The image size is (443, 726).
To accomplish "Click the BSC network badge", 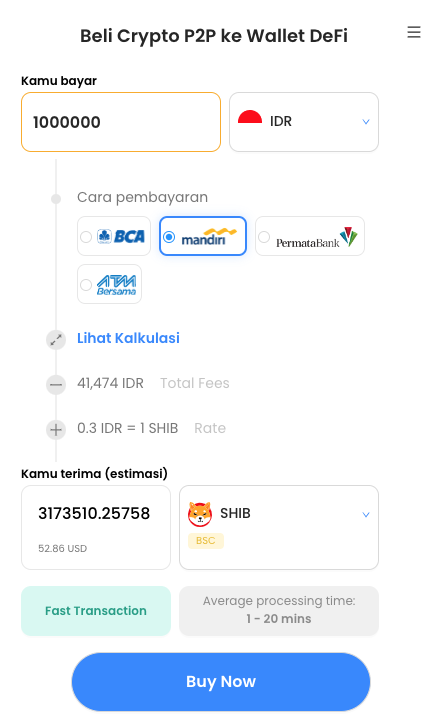I will 206,540.
